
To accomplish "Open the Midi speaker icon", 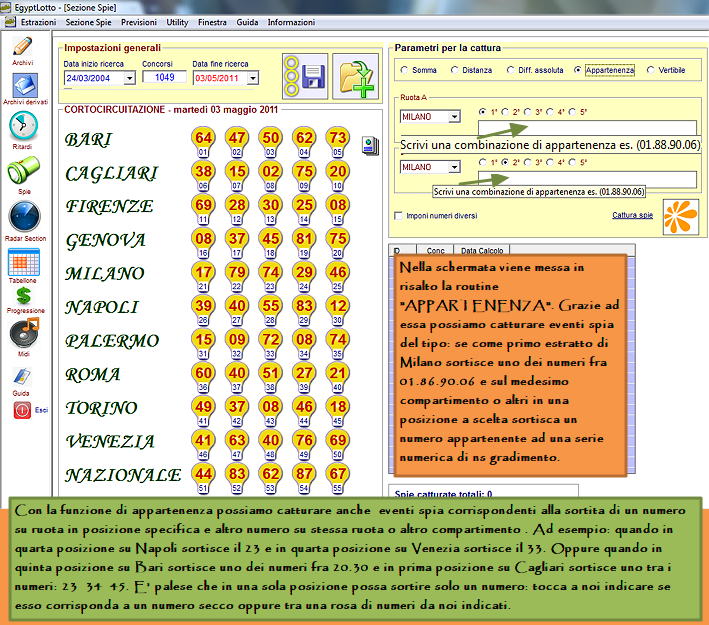I will (x=24, y=333).
